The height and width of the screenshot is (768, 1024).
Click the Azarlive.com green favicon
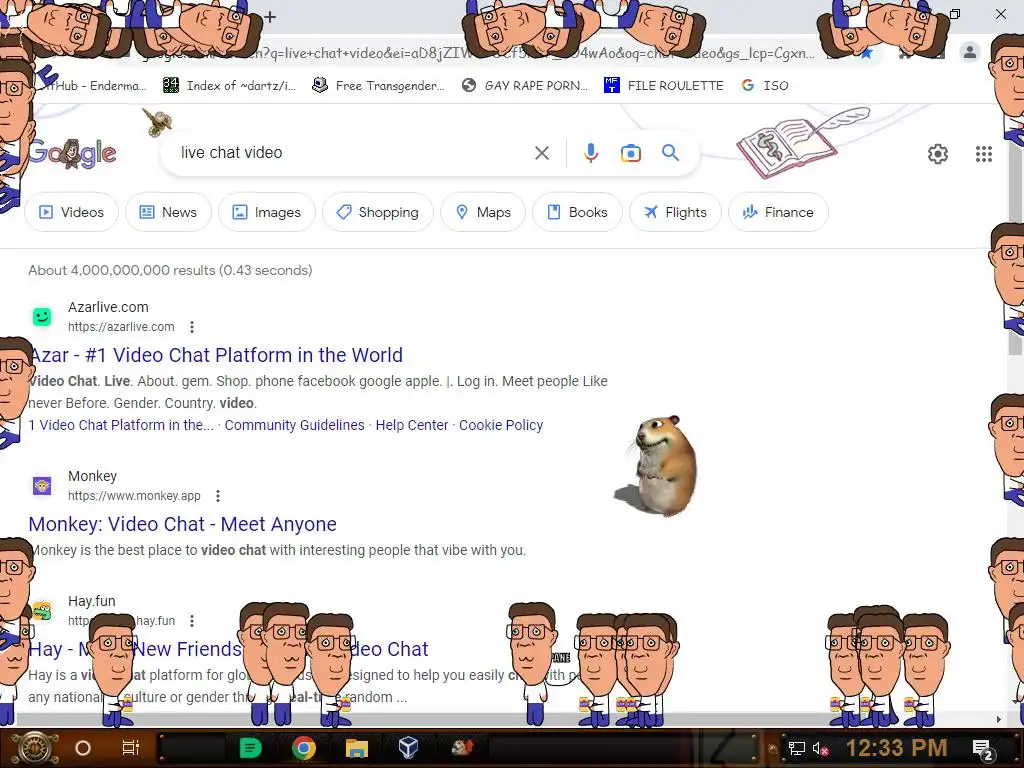(x=42, y=317)
